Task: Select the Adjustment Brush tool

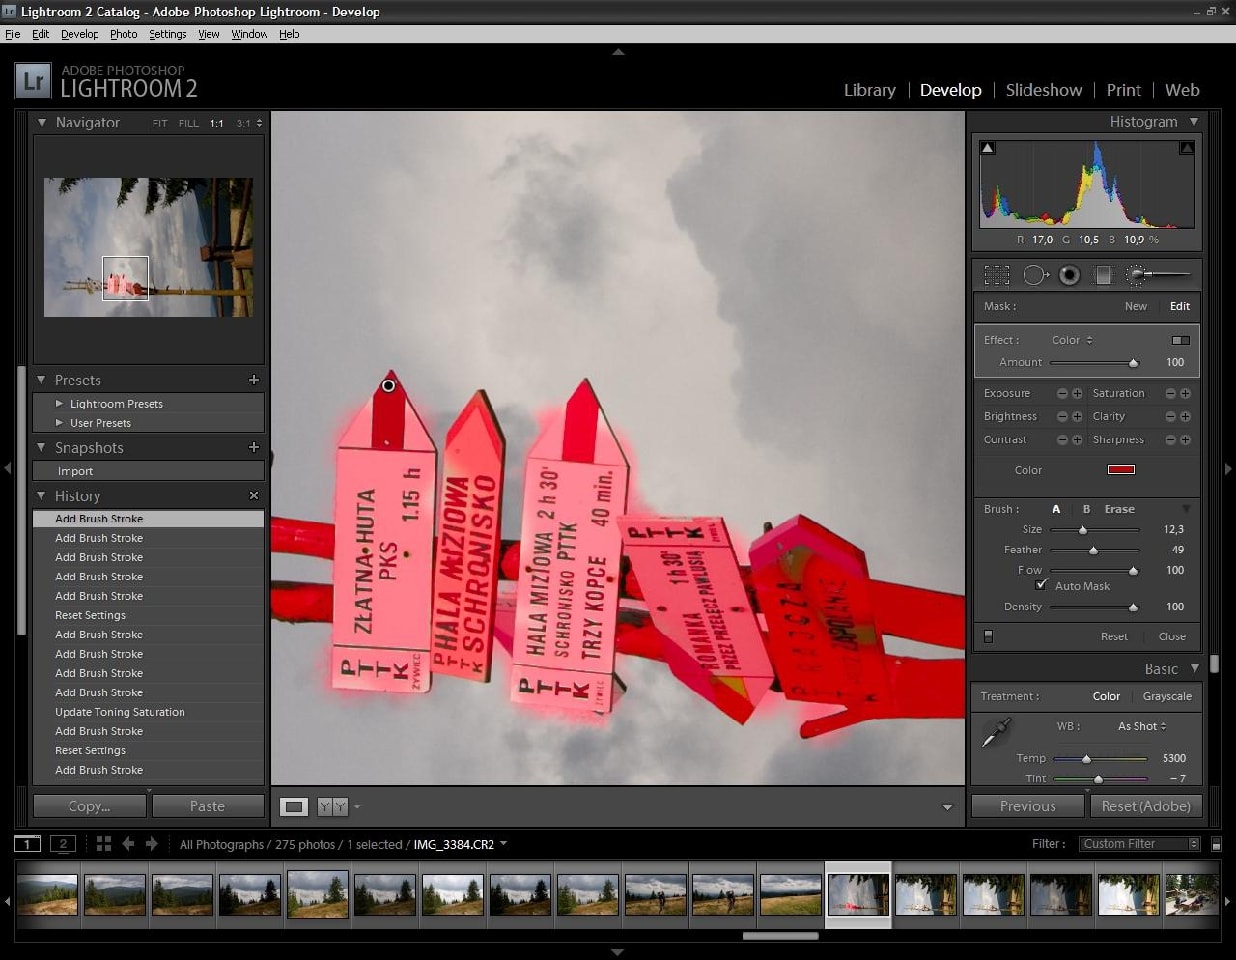Action: pyautogui.click(x=1158, y=274)
